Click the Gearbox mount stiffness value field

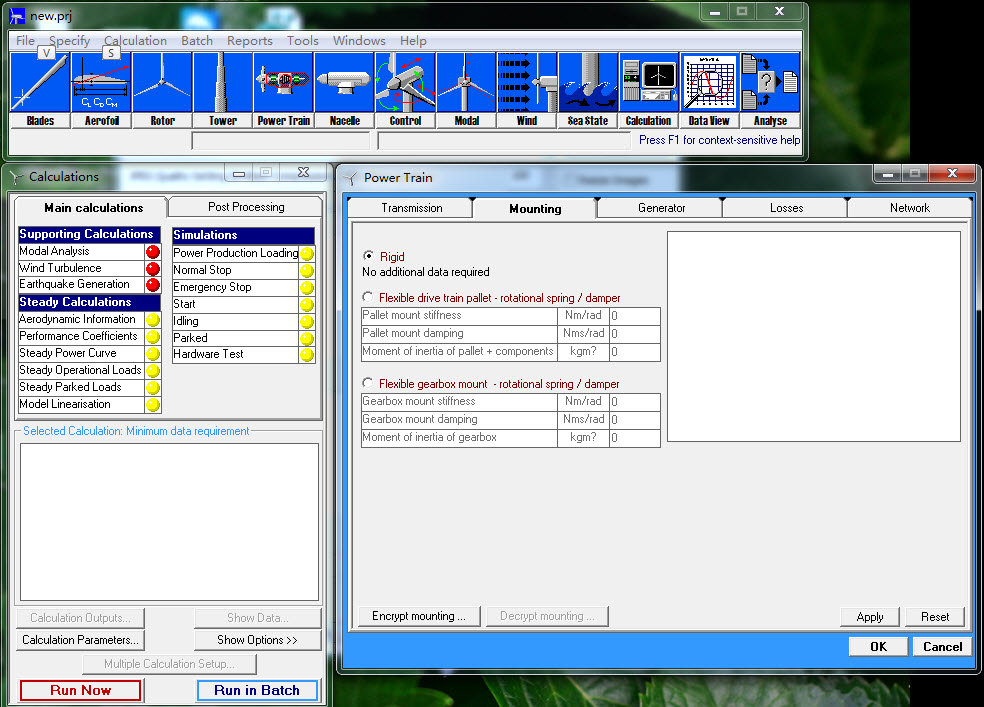[x=634, y=401]
